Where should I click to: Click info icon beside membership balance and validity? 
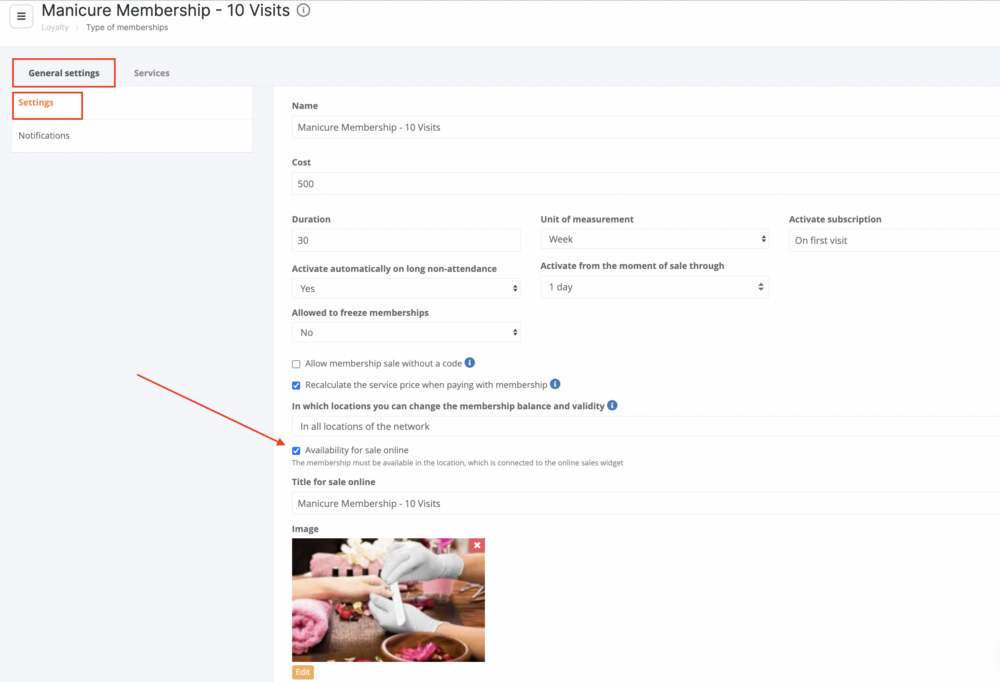coord(612,405)
